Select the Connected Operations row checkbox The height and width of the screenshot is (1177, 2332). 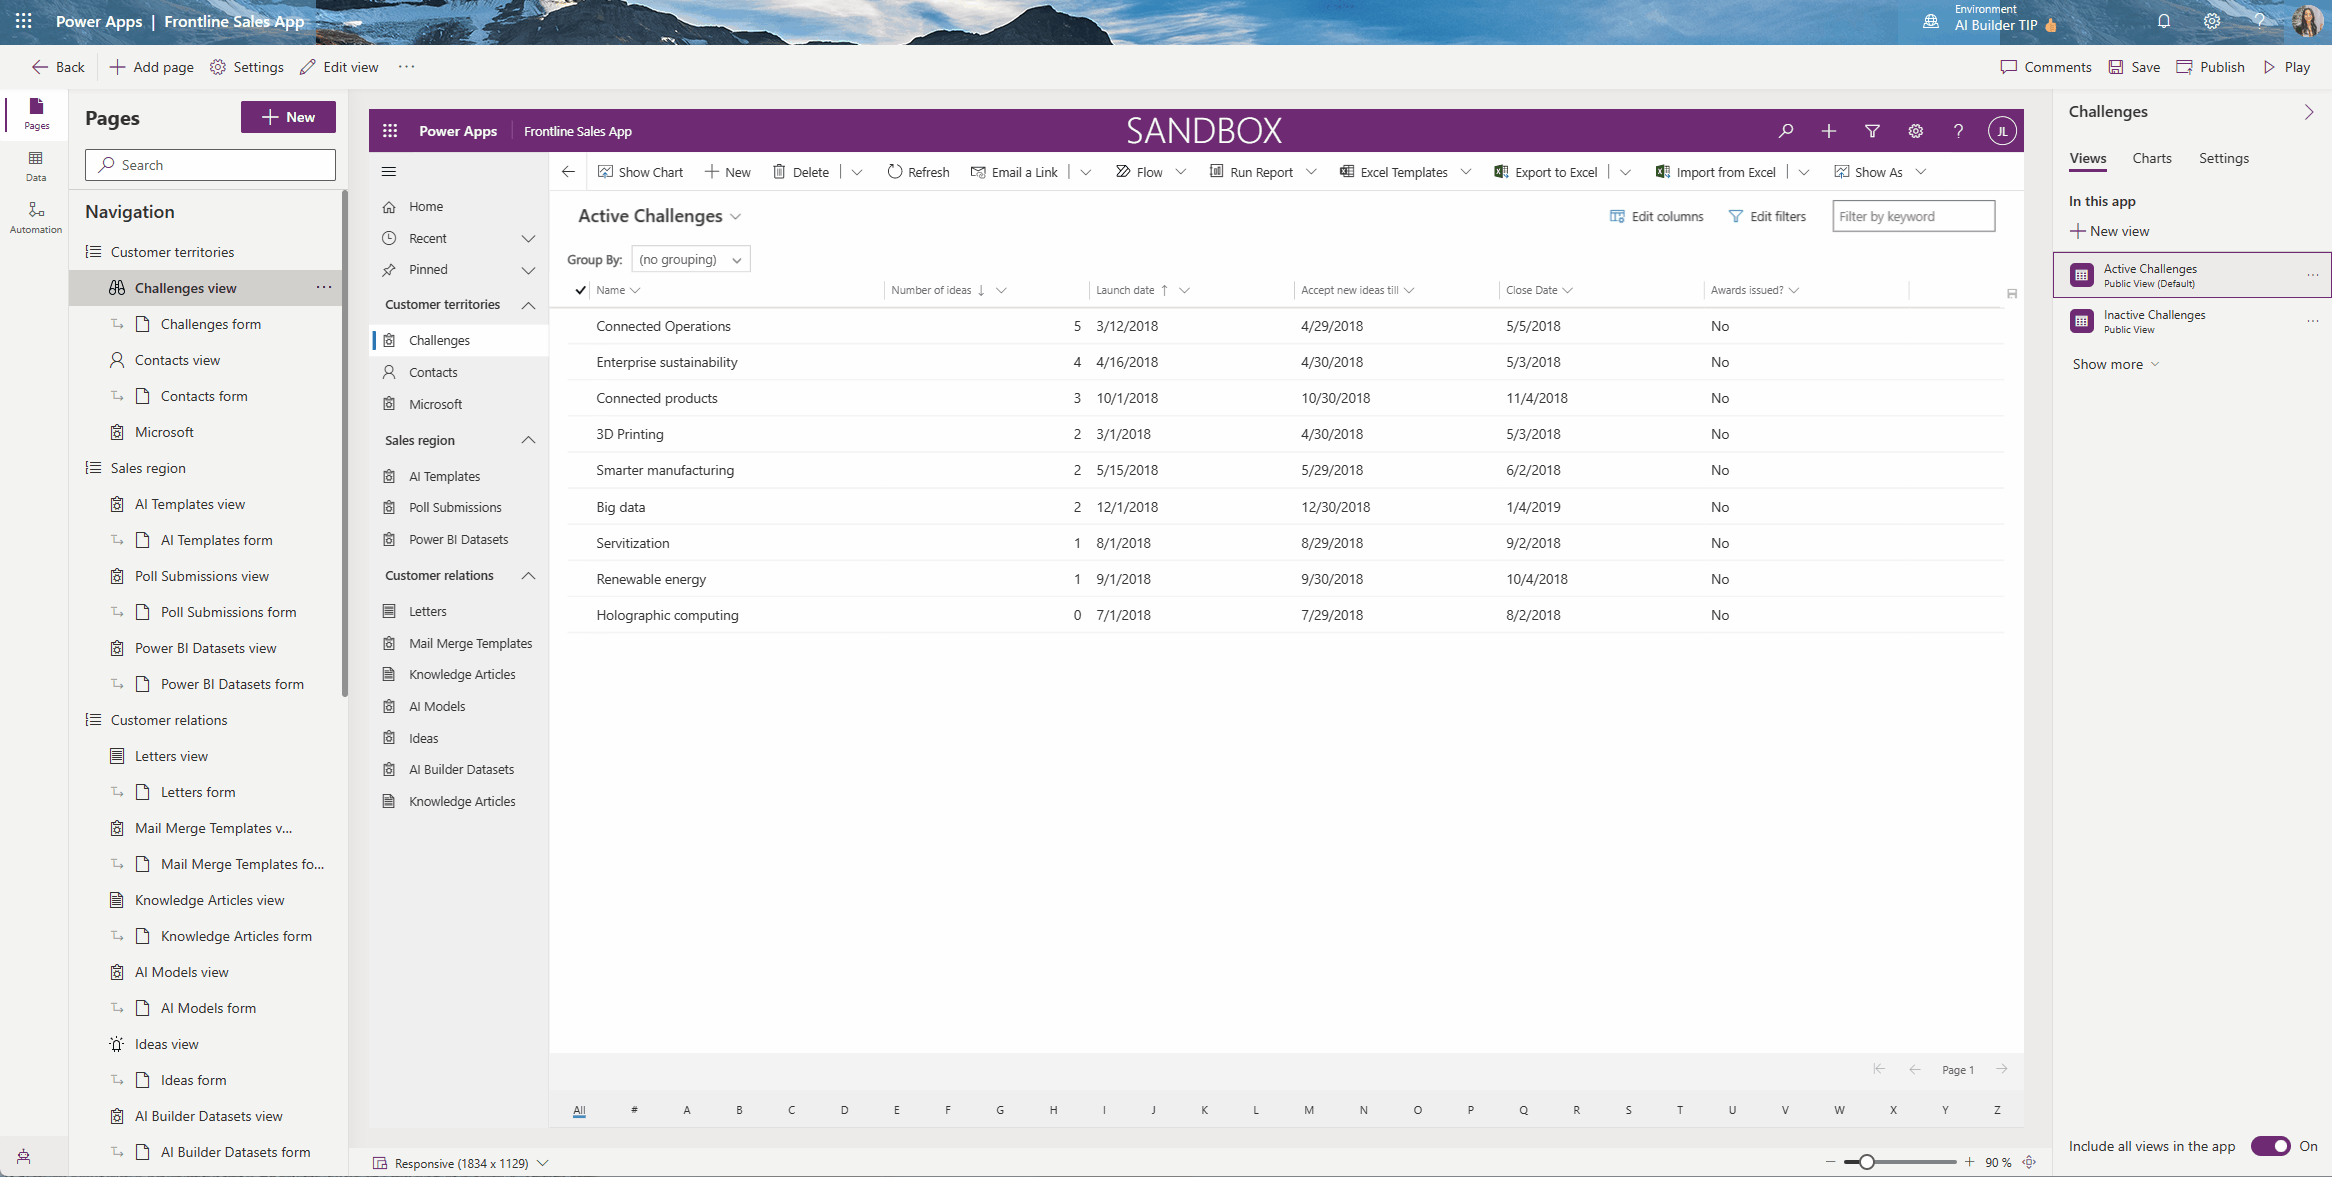[581, 325]
